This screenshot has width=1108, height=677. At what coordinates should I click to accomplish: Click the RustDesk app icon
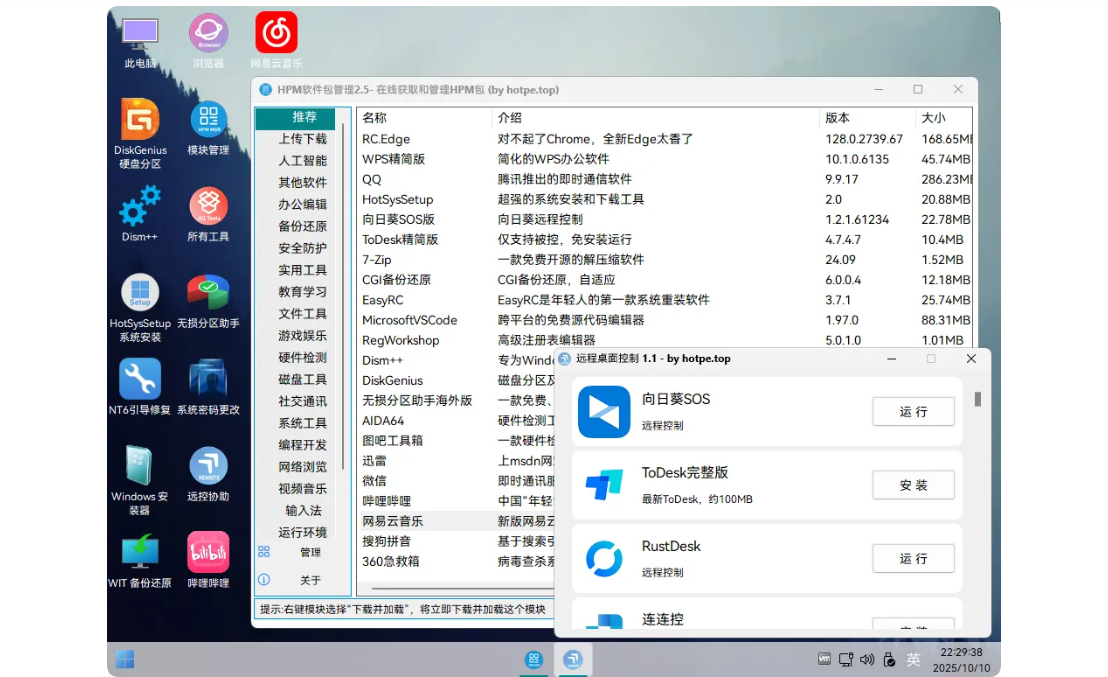pyautogui.click(x=604, y=559)
